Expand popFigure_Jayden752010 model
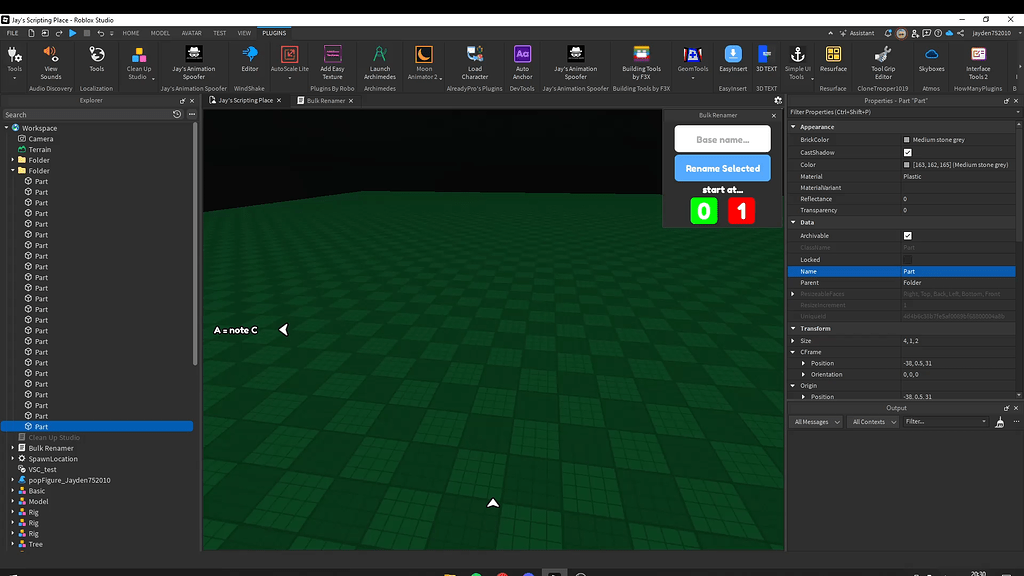Viewport: 1024px width, 576px height. pos(12,480)
